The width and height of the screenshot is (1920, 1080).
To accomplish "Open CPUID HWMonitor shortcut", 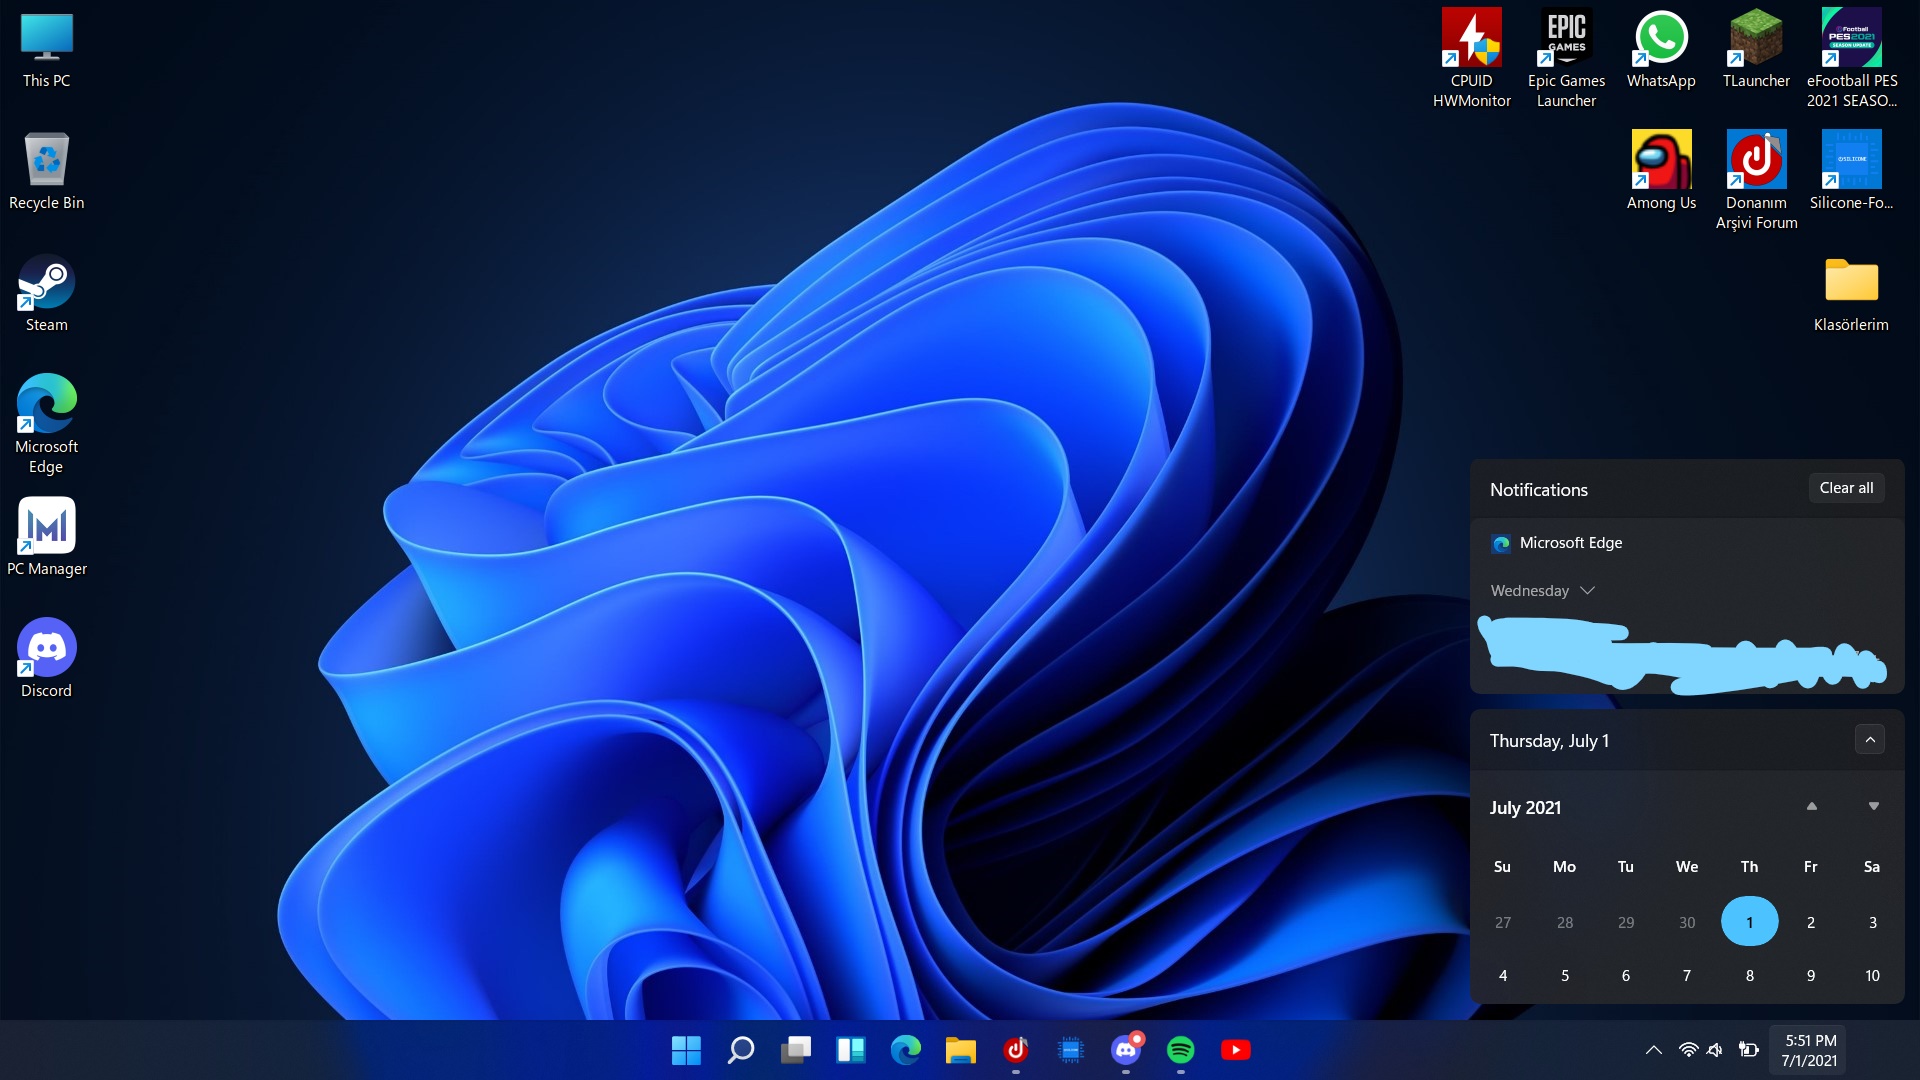I will [1472, 58].
